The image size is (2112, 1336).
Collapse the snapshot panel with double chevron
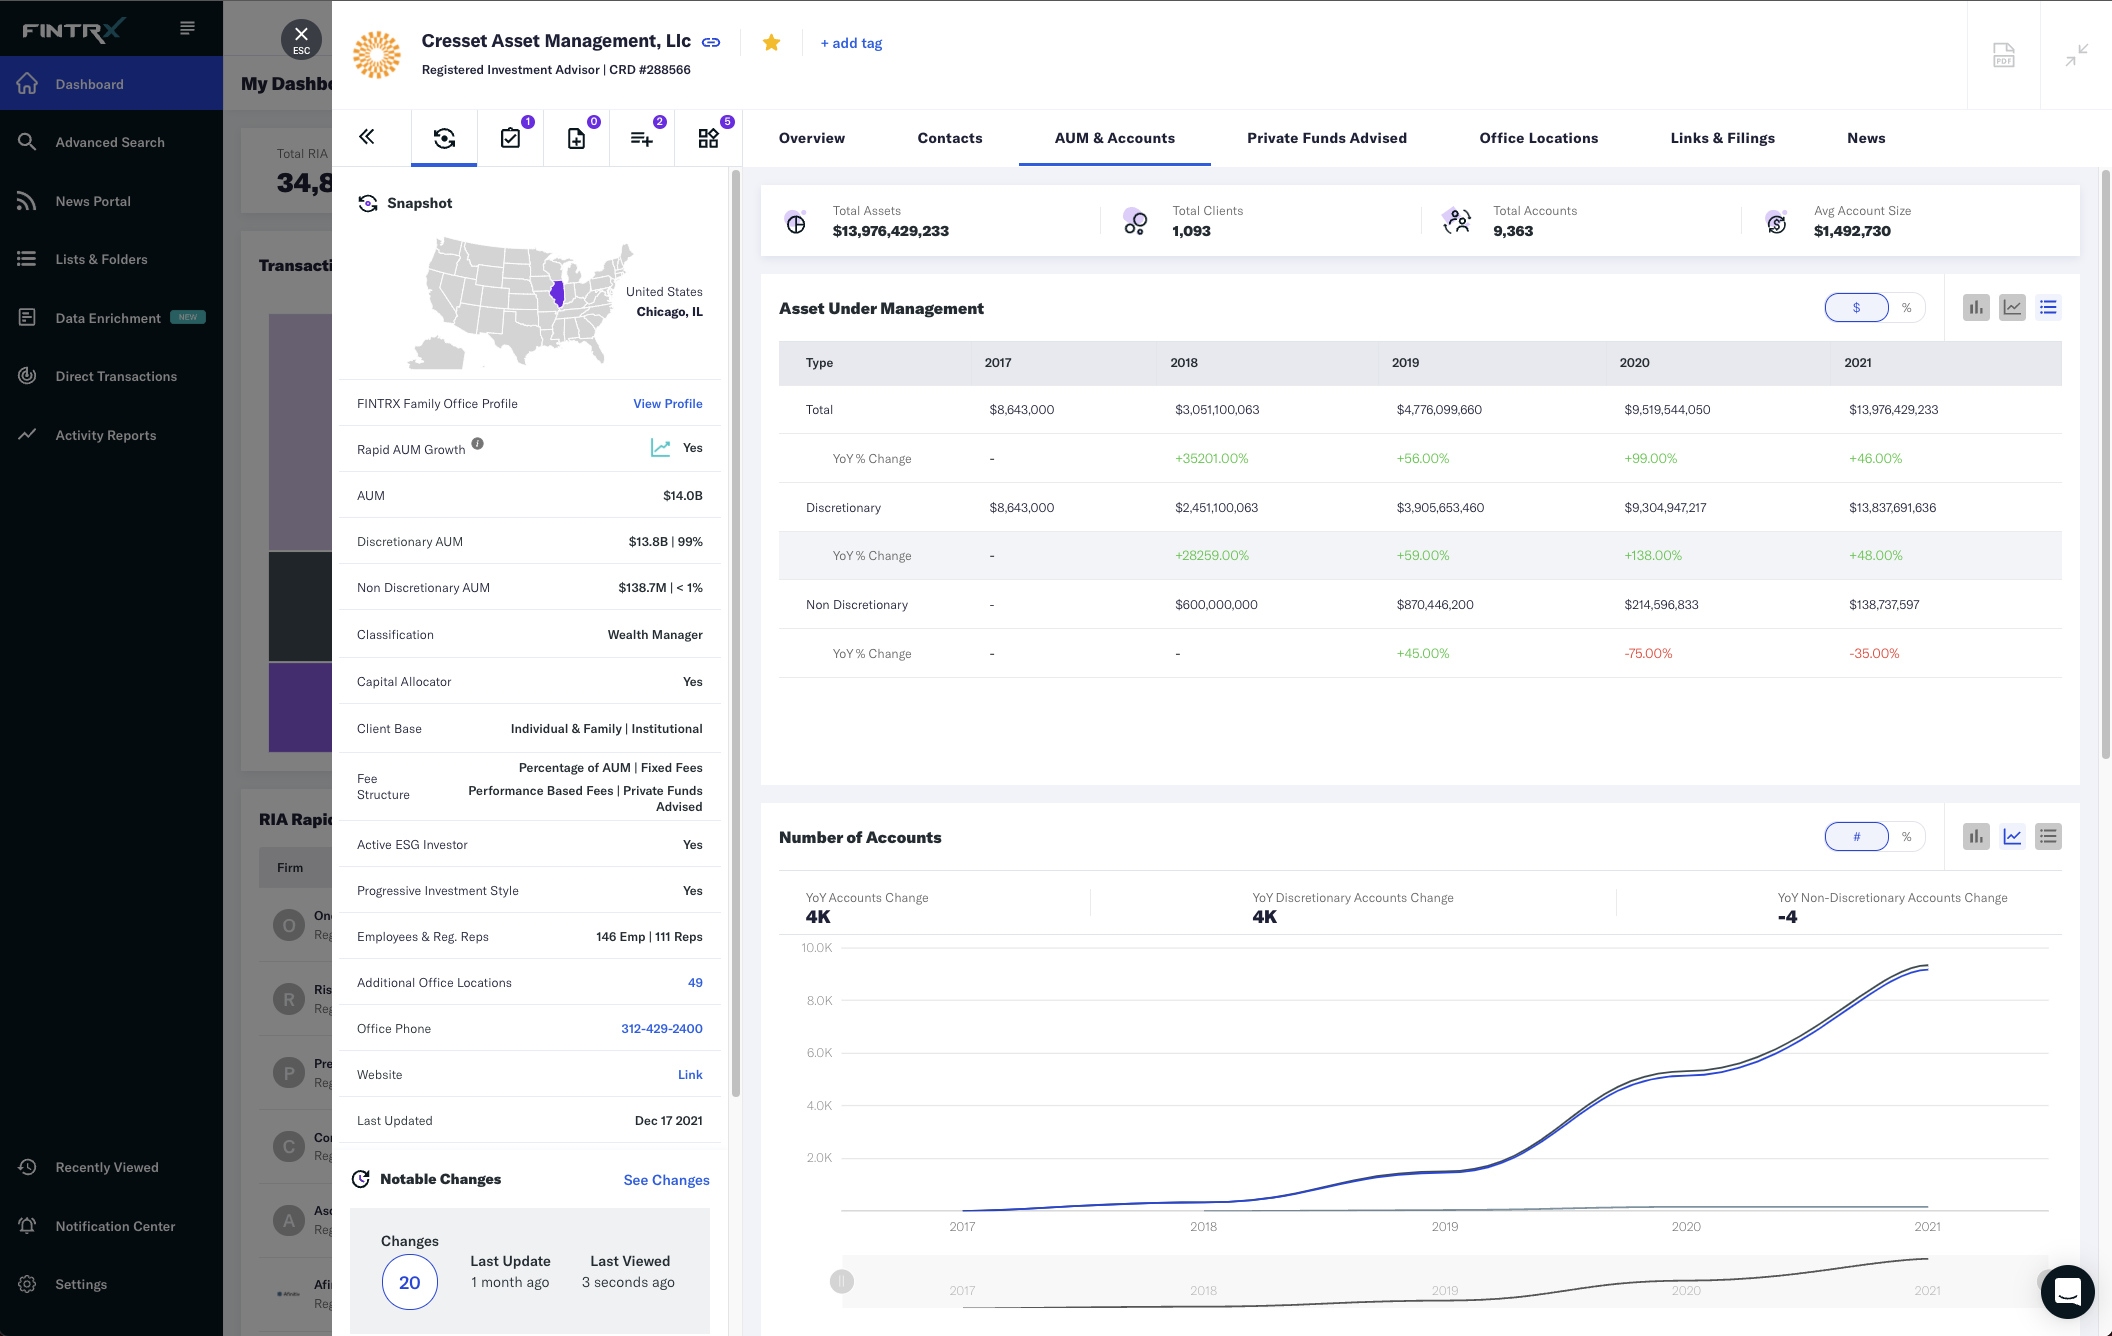point(367,137)
